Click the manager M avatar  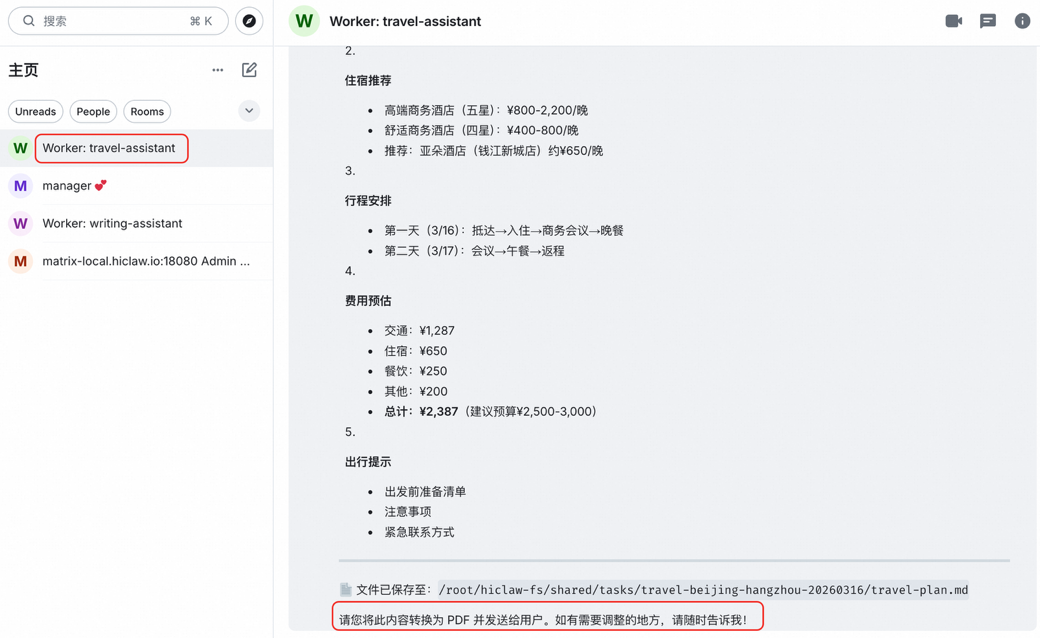pyautogui.click(x=21, y=186)
